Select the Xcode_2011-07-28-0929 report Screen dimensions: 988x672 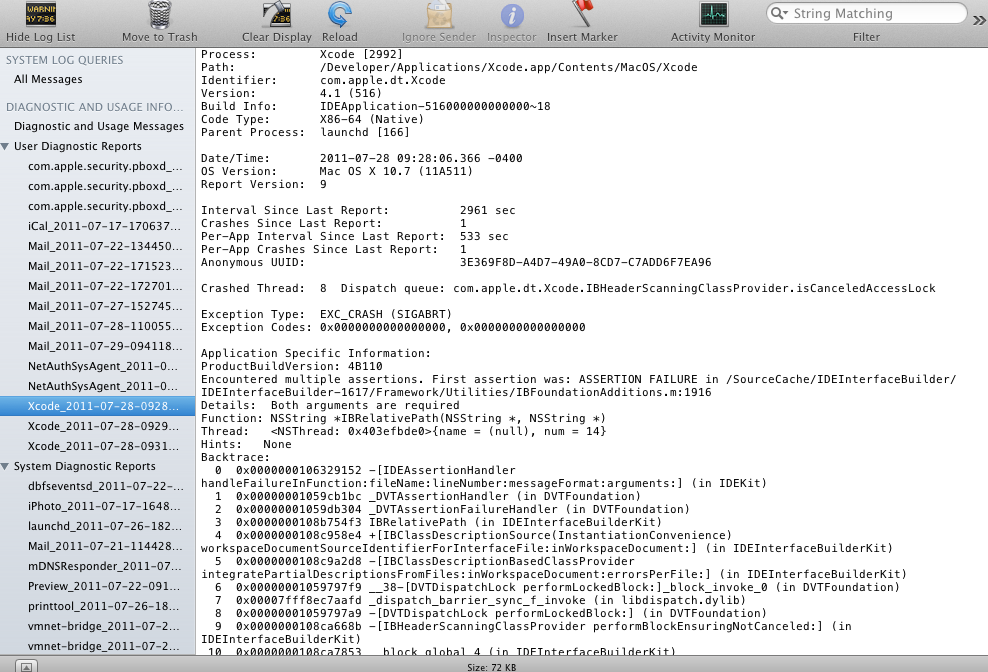[x=98, y=426]
